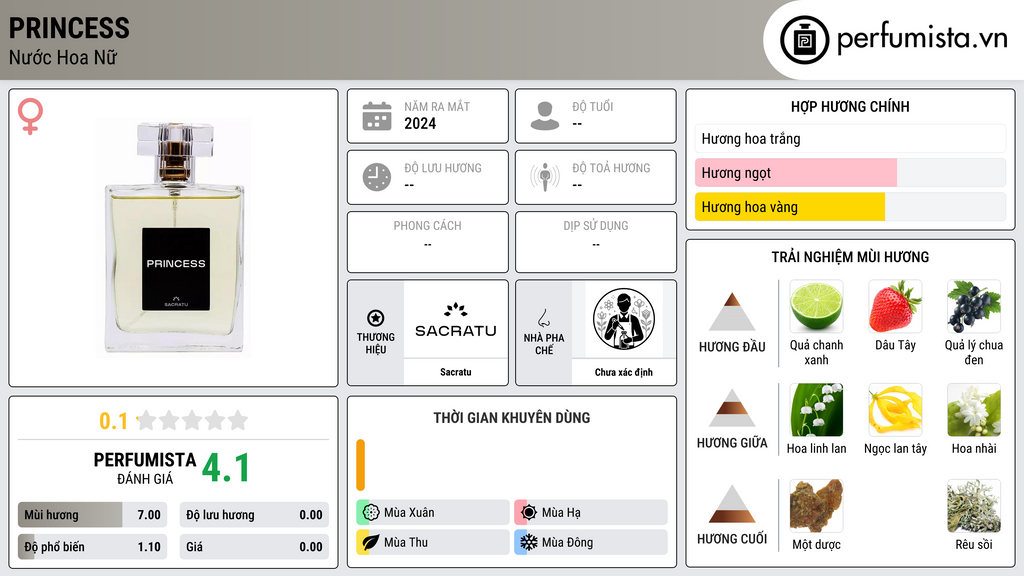Click the Hương đầu pyramid icon
The height and width of the screenshot is (576, 1024).
click(x=732, y=312)
